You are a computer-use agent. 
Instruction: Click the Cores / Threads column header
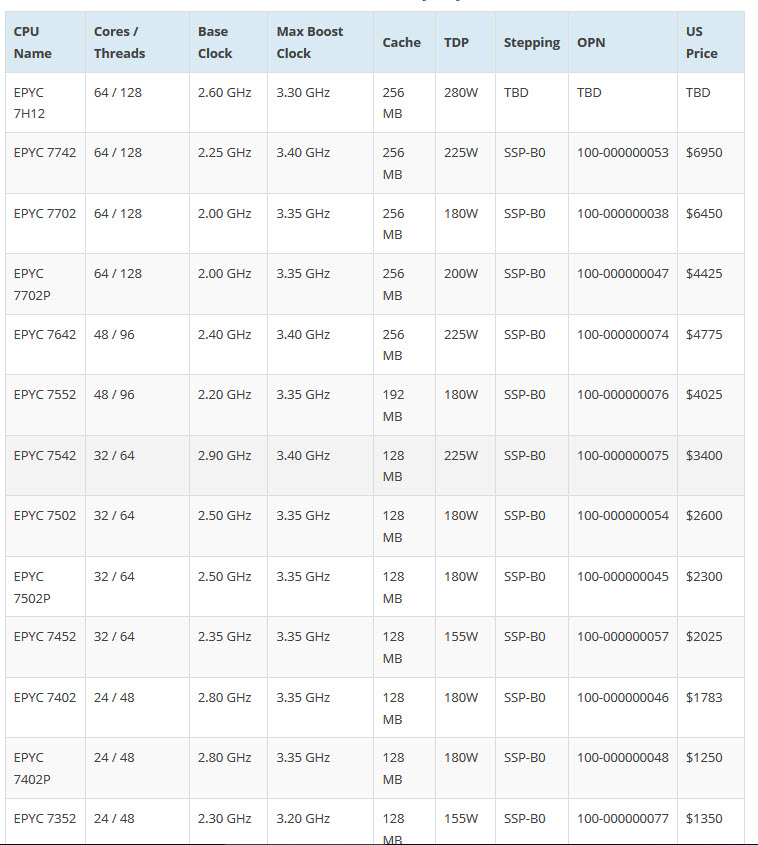pyautogui.click(x=137, y=43)
